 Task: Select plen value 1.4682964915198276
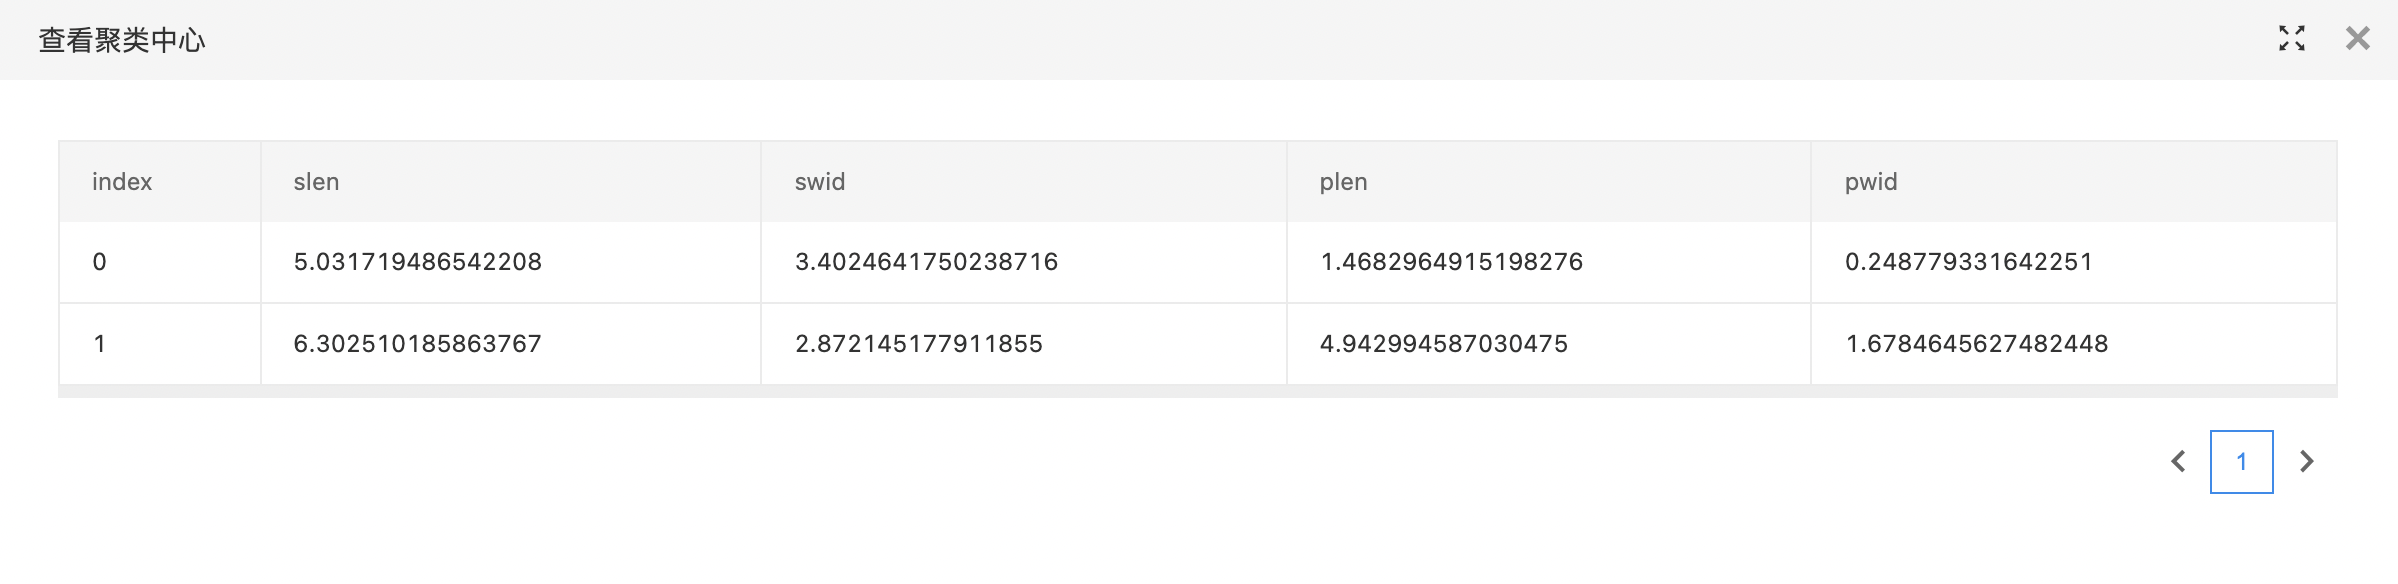tap(1451, 262)
